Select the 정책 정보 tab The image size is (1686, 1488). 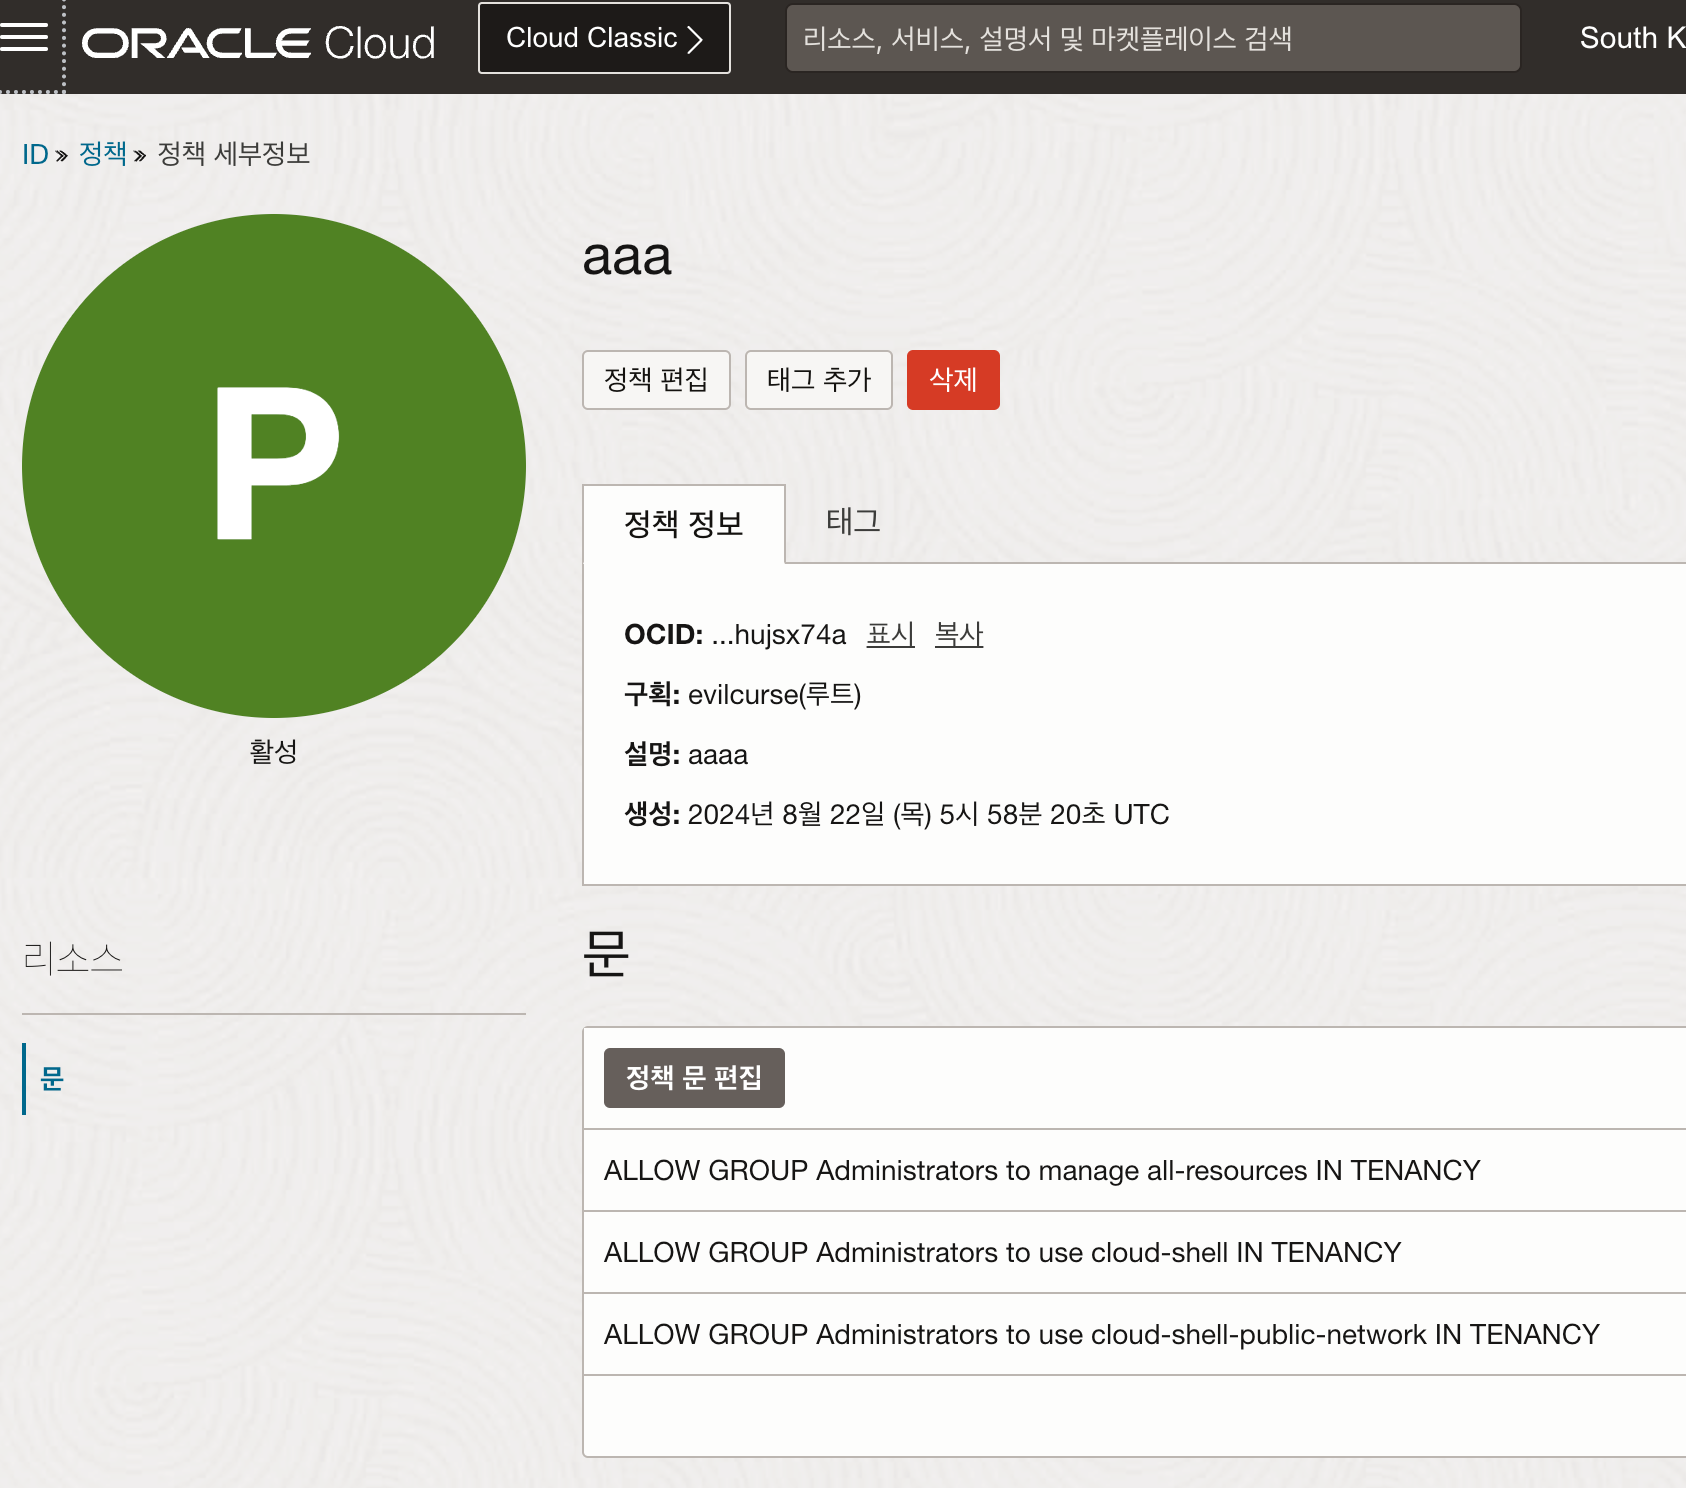point(683,524)
